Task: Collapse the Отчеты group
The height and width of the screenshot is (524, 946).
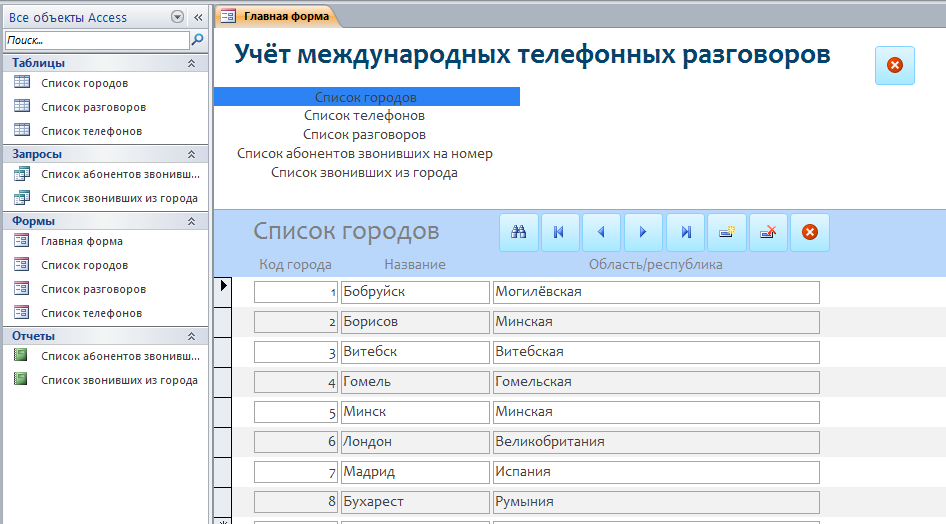Action: 191,336
